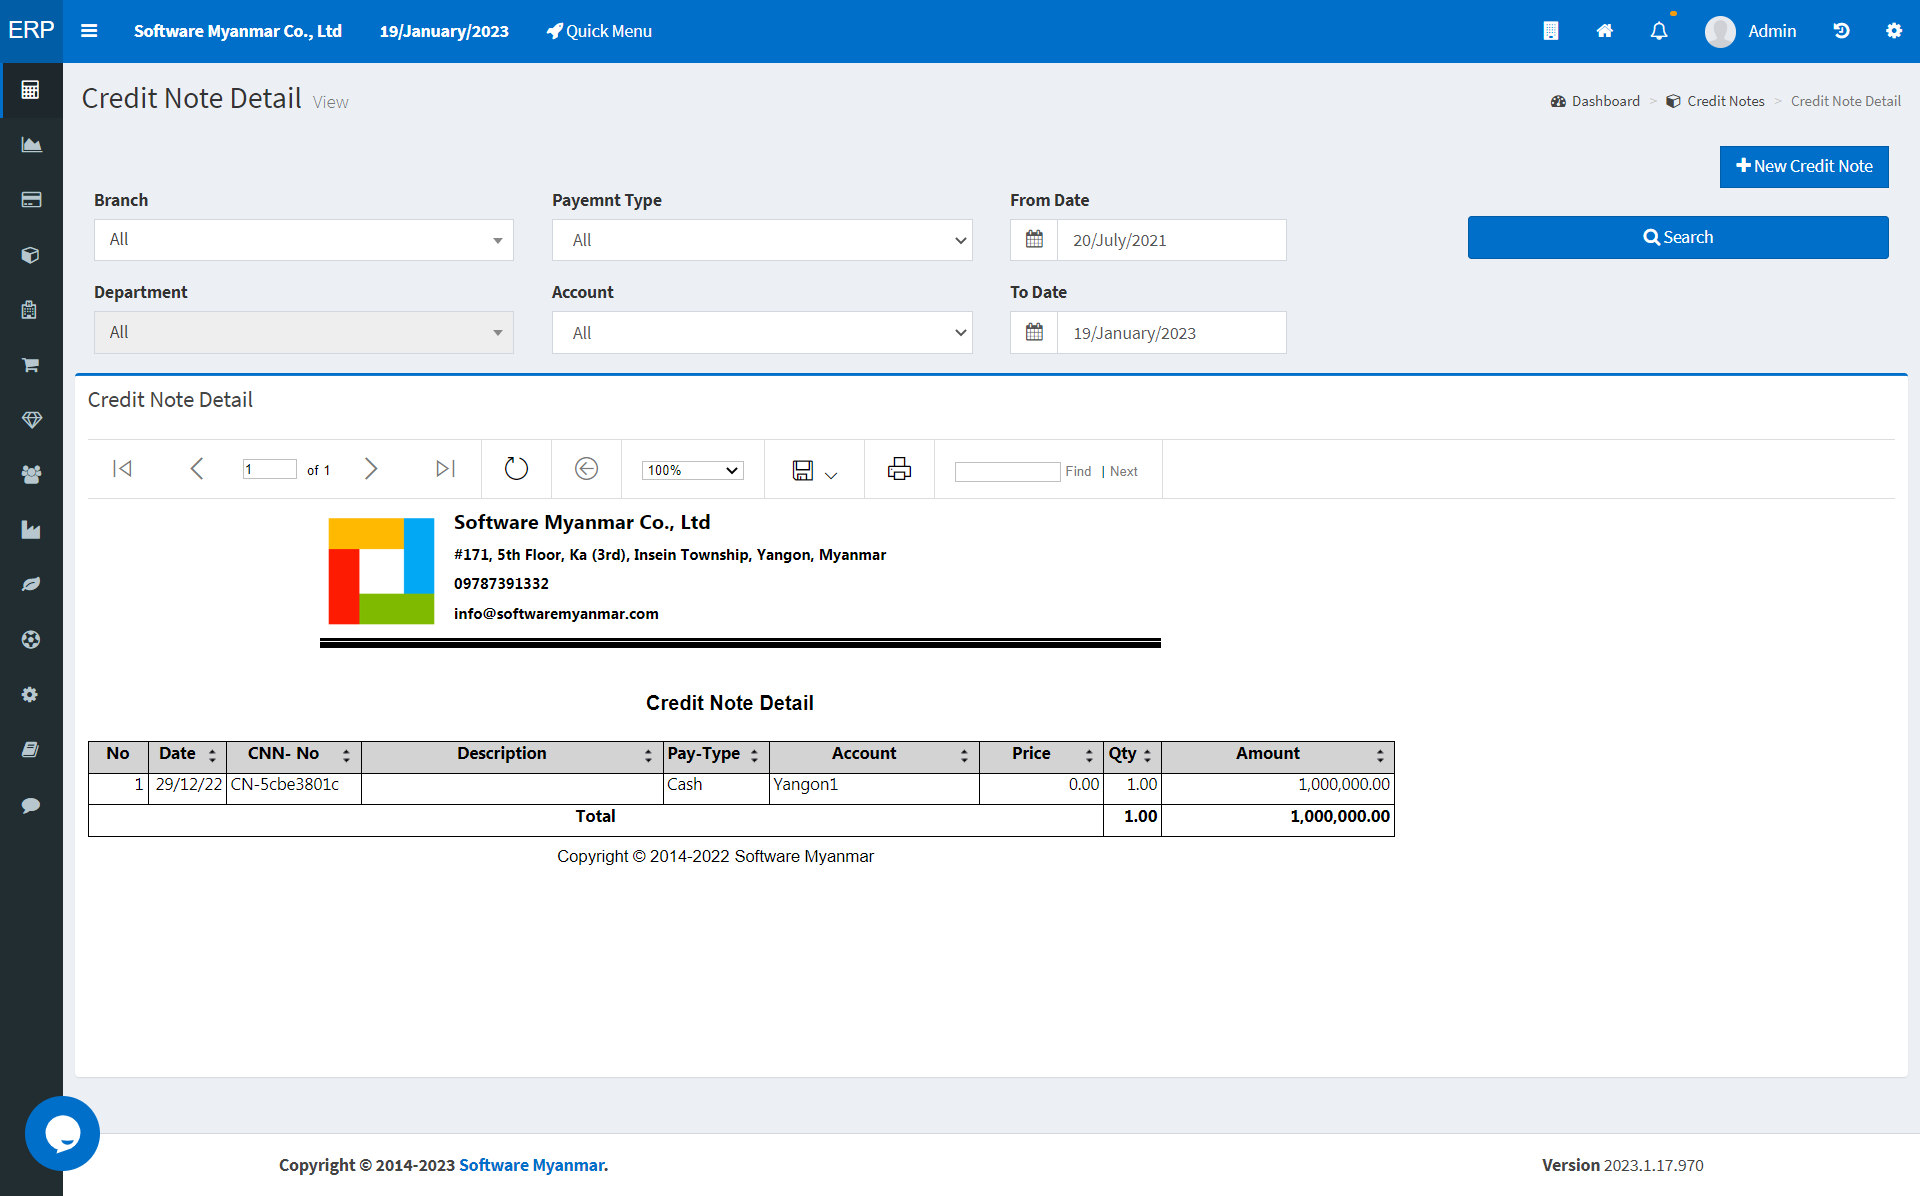Open the calculator sidebar icon

(31, 90)
